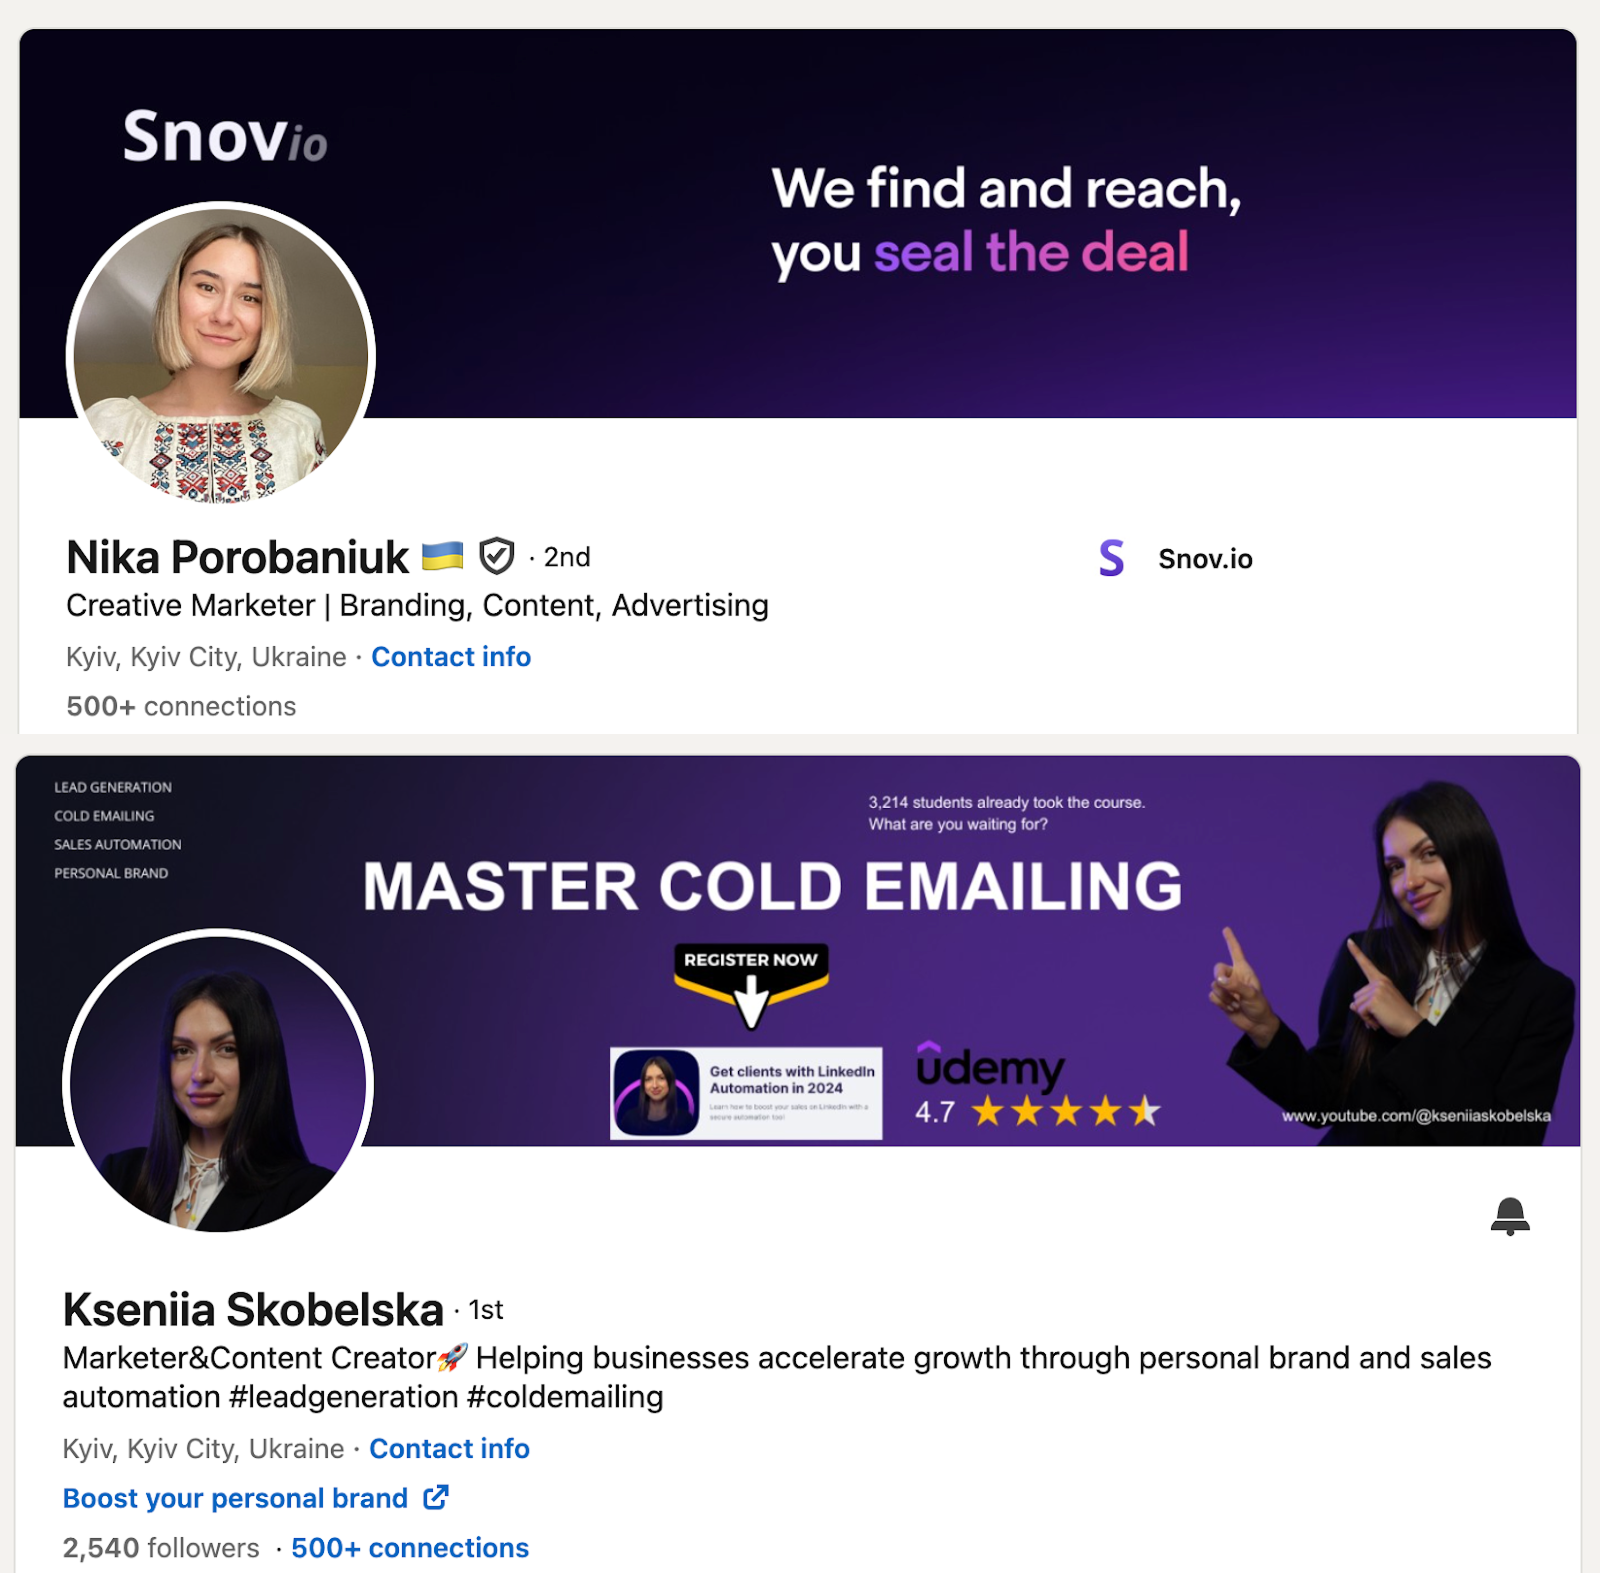
Task: Click the Ukraine flag emoji next to Nika's name
Action: point(442,556)
